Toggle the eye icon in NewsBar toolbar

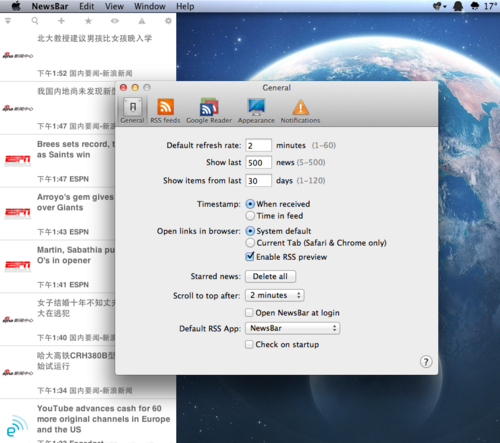115,21
